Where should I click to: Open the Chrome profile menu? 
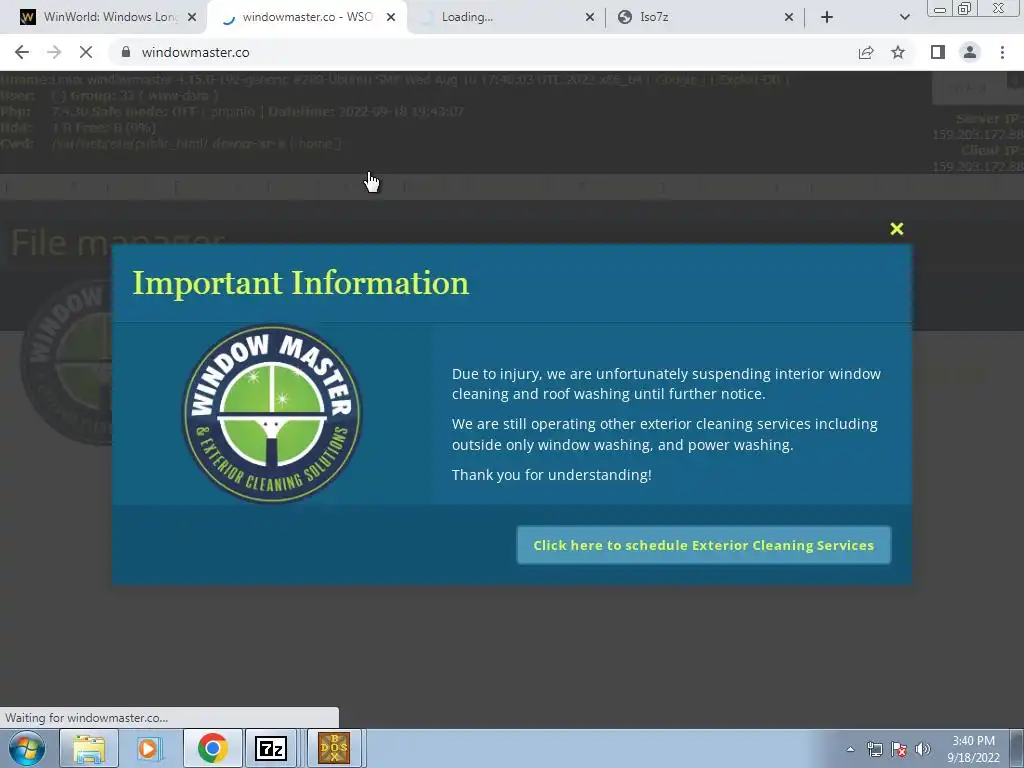pos(970,52)
